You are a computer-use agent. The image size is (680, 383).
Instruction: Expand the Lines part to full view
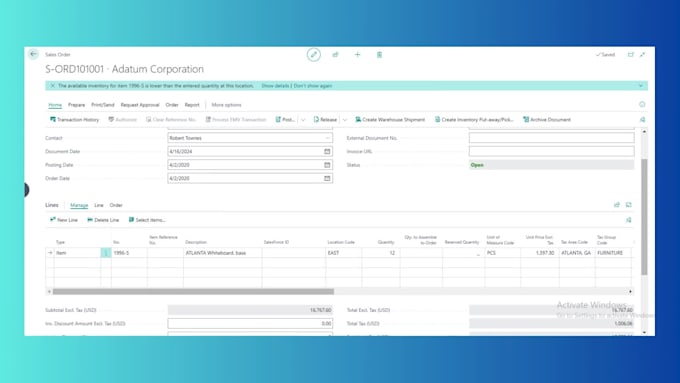click(x=628, y=205)
